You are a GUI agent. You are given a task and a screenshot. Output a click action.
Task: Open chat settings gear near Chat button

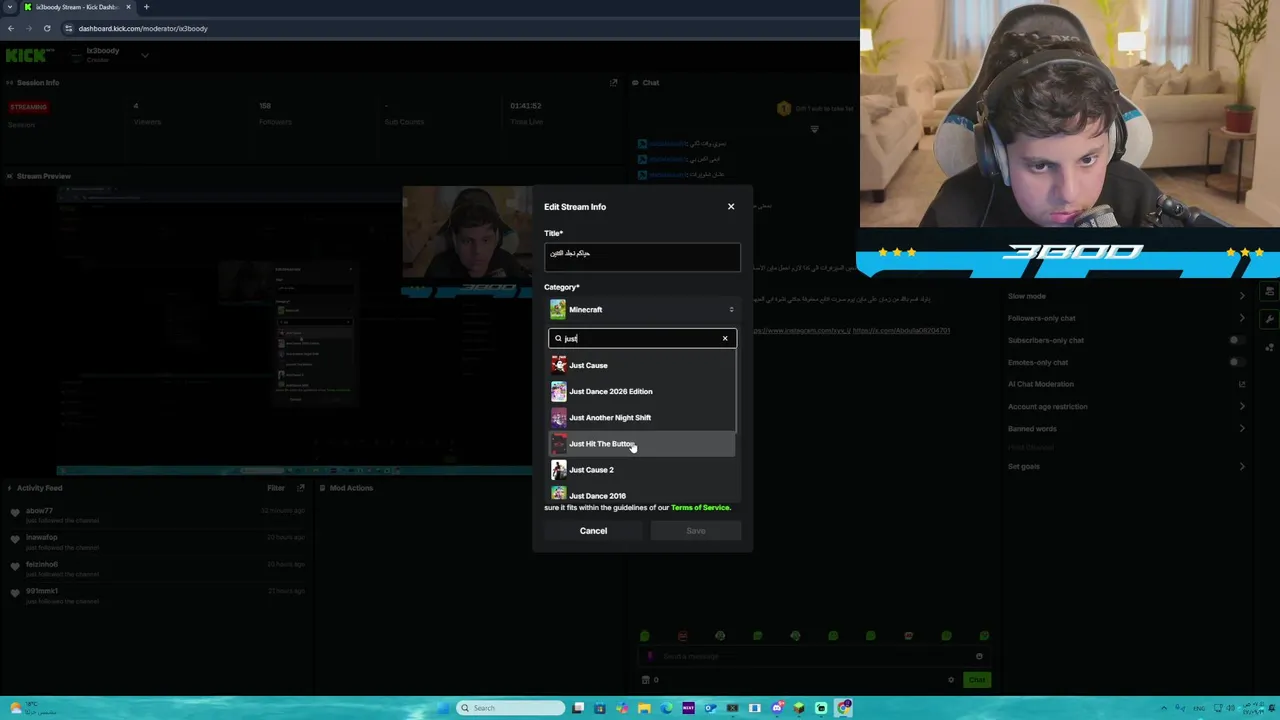point(951,680)
